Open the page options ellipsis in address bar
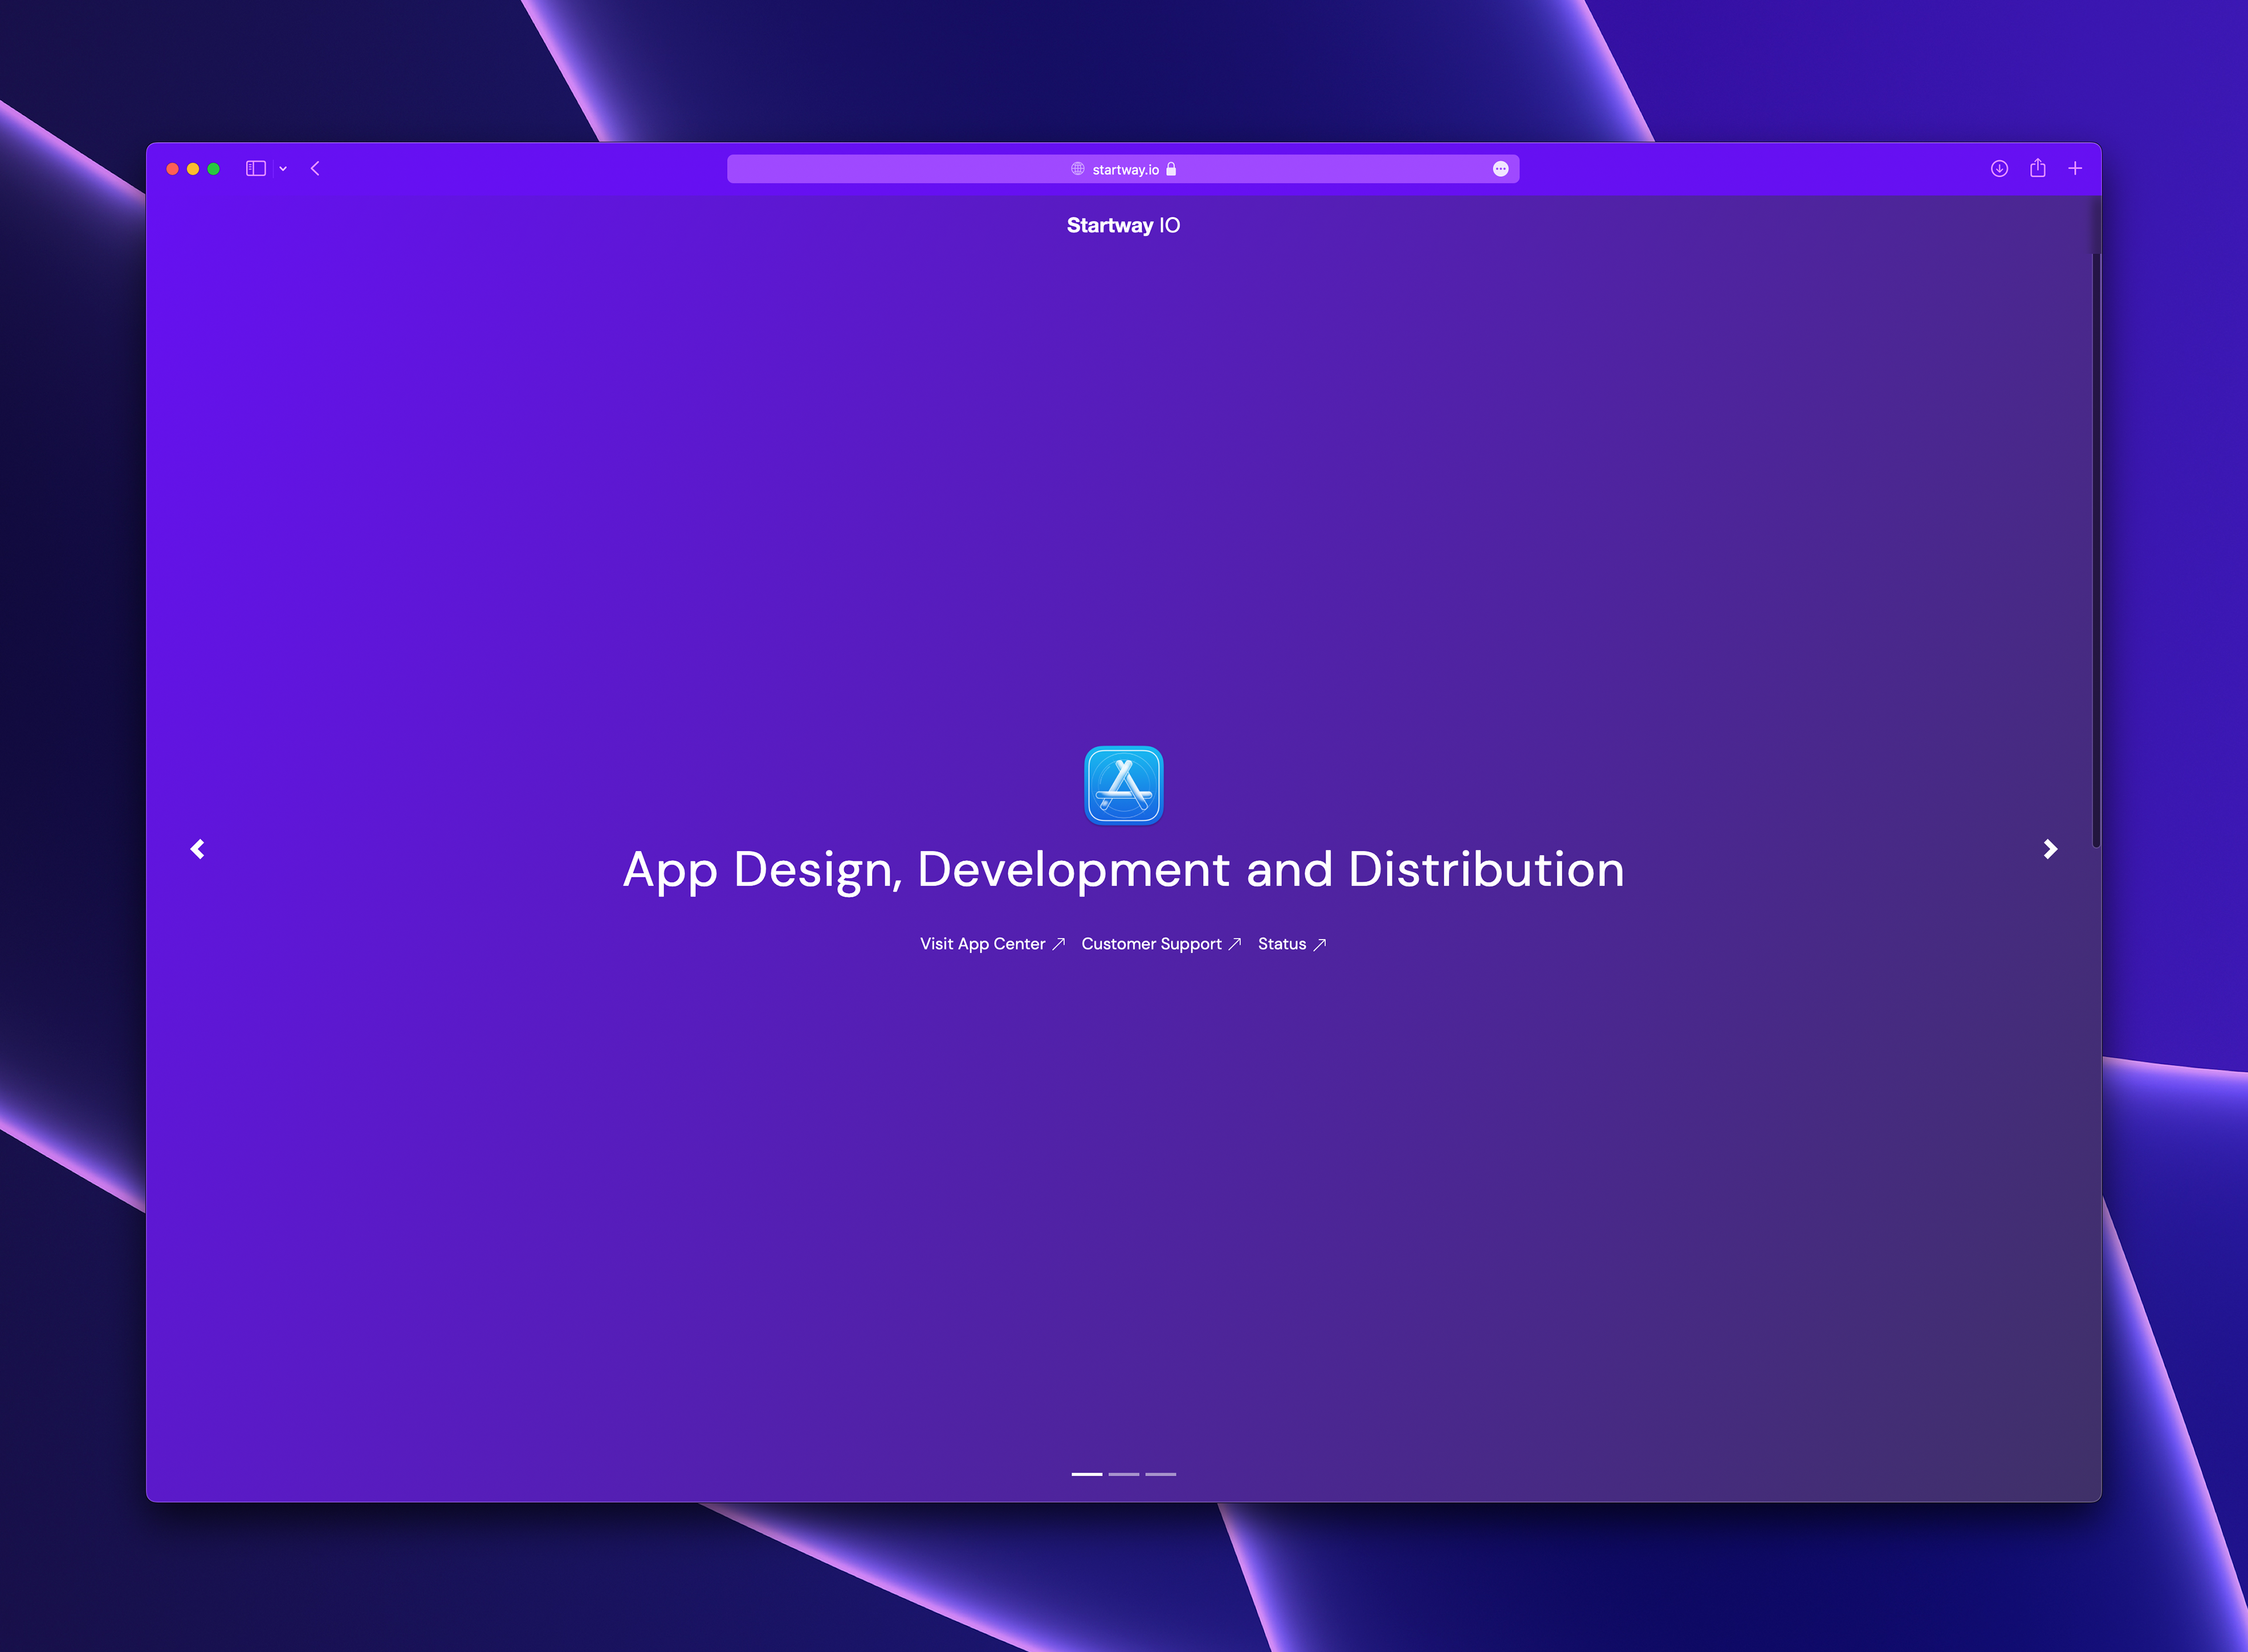2248x1652 pixels. coord(1500,169)
